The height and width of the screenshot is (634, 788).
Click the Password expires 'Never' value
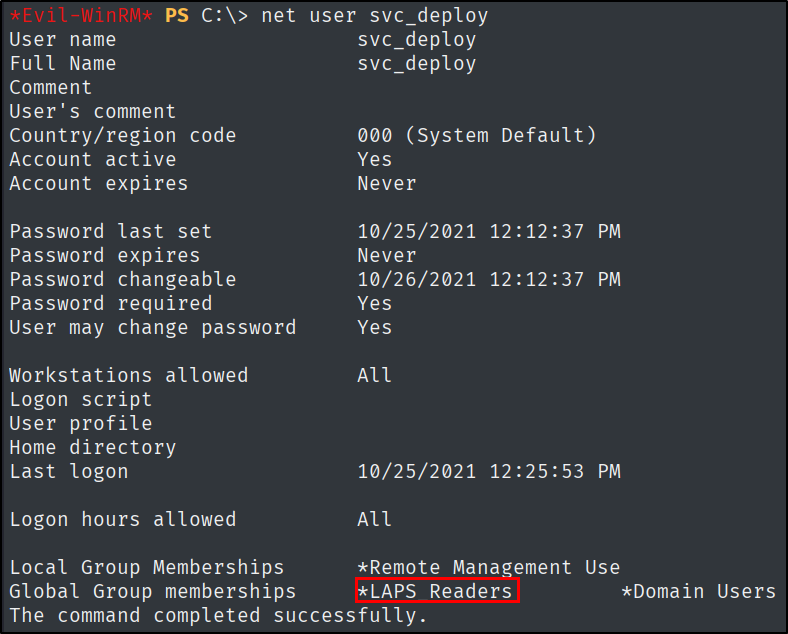click(386, 256)
